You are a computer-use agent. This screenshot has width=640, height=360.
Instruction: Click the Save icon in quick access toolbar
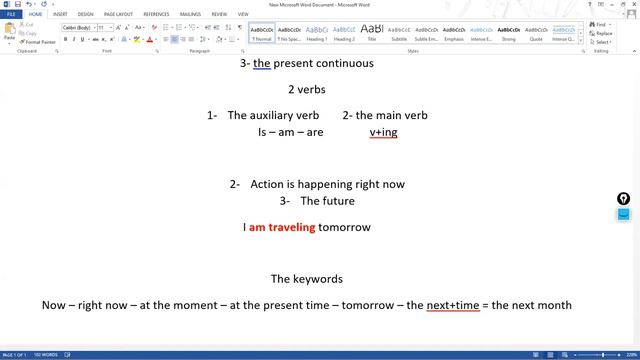pyautogui.click(x=18, y=4)
